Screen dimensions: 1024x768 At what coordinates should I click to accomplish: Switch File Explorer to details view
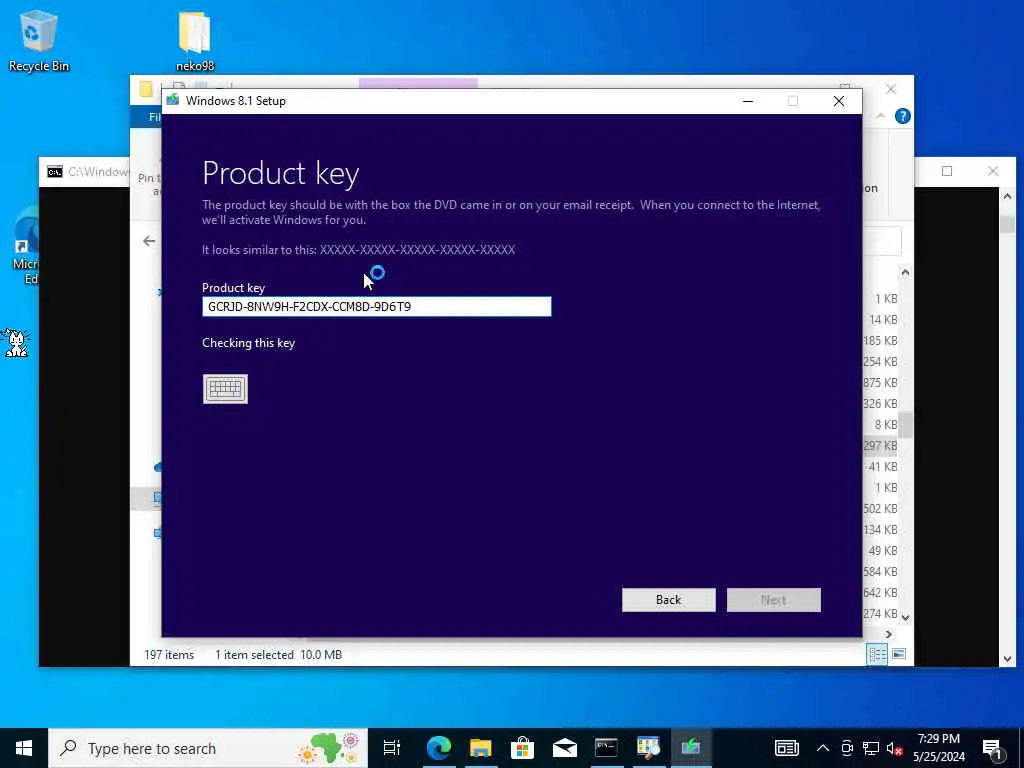(x=877, y=654)
